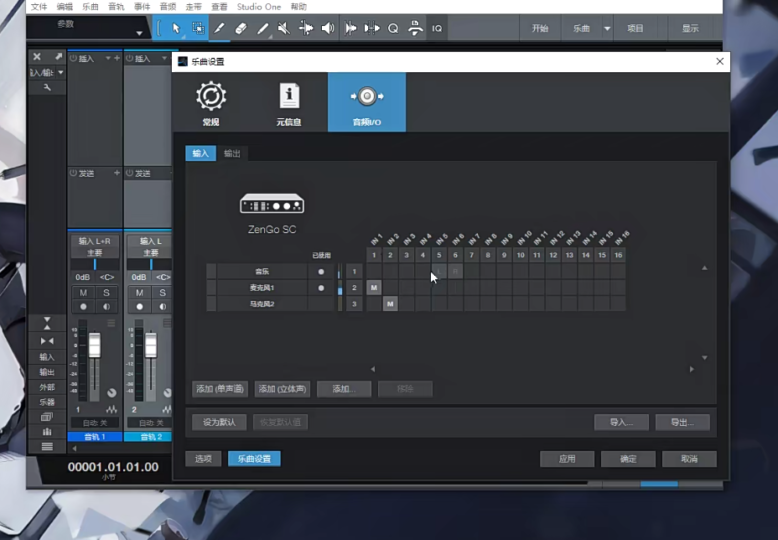The width and height of the screenshot is (778, 540).
Task: Open the 输入 L+R input selector on channel 1
Action: 94,241
